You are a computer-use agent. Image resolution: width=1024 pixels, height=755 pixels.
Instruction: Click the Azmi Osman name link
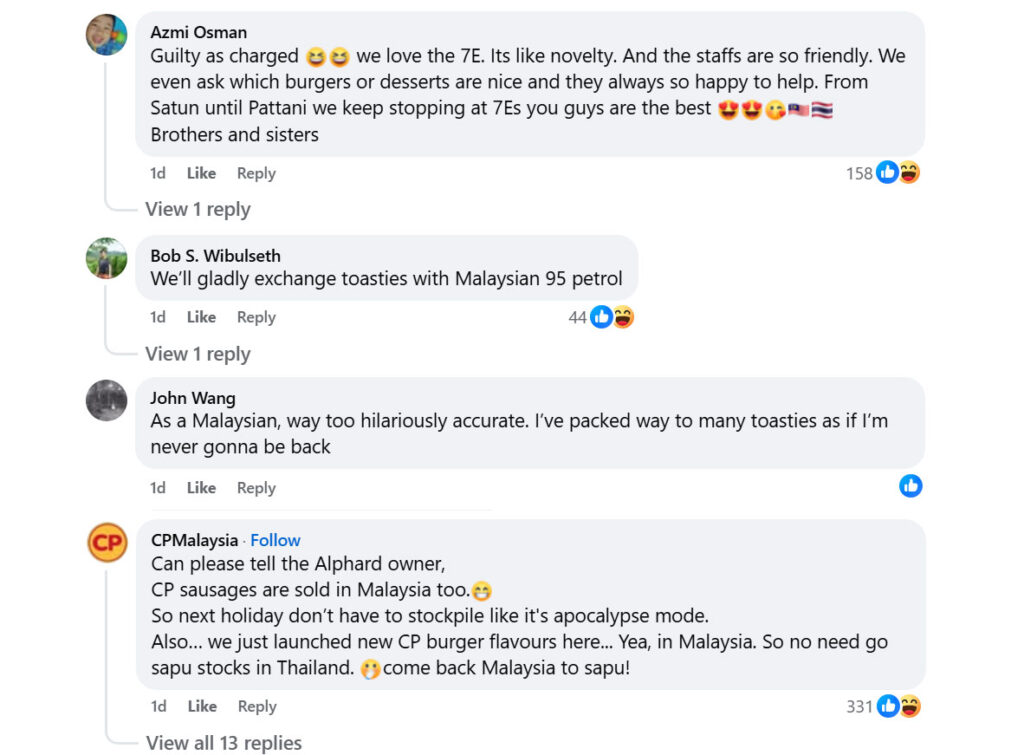[x=199, y=31]
